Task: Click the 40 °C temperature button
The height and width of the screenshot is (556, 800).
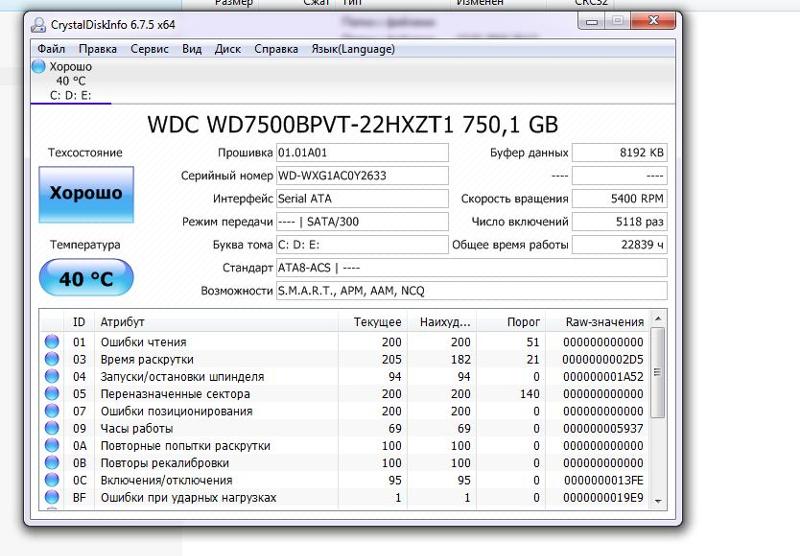Action: pyautogui.click(x=86, y=278)
